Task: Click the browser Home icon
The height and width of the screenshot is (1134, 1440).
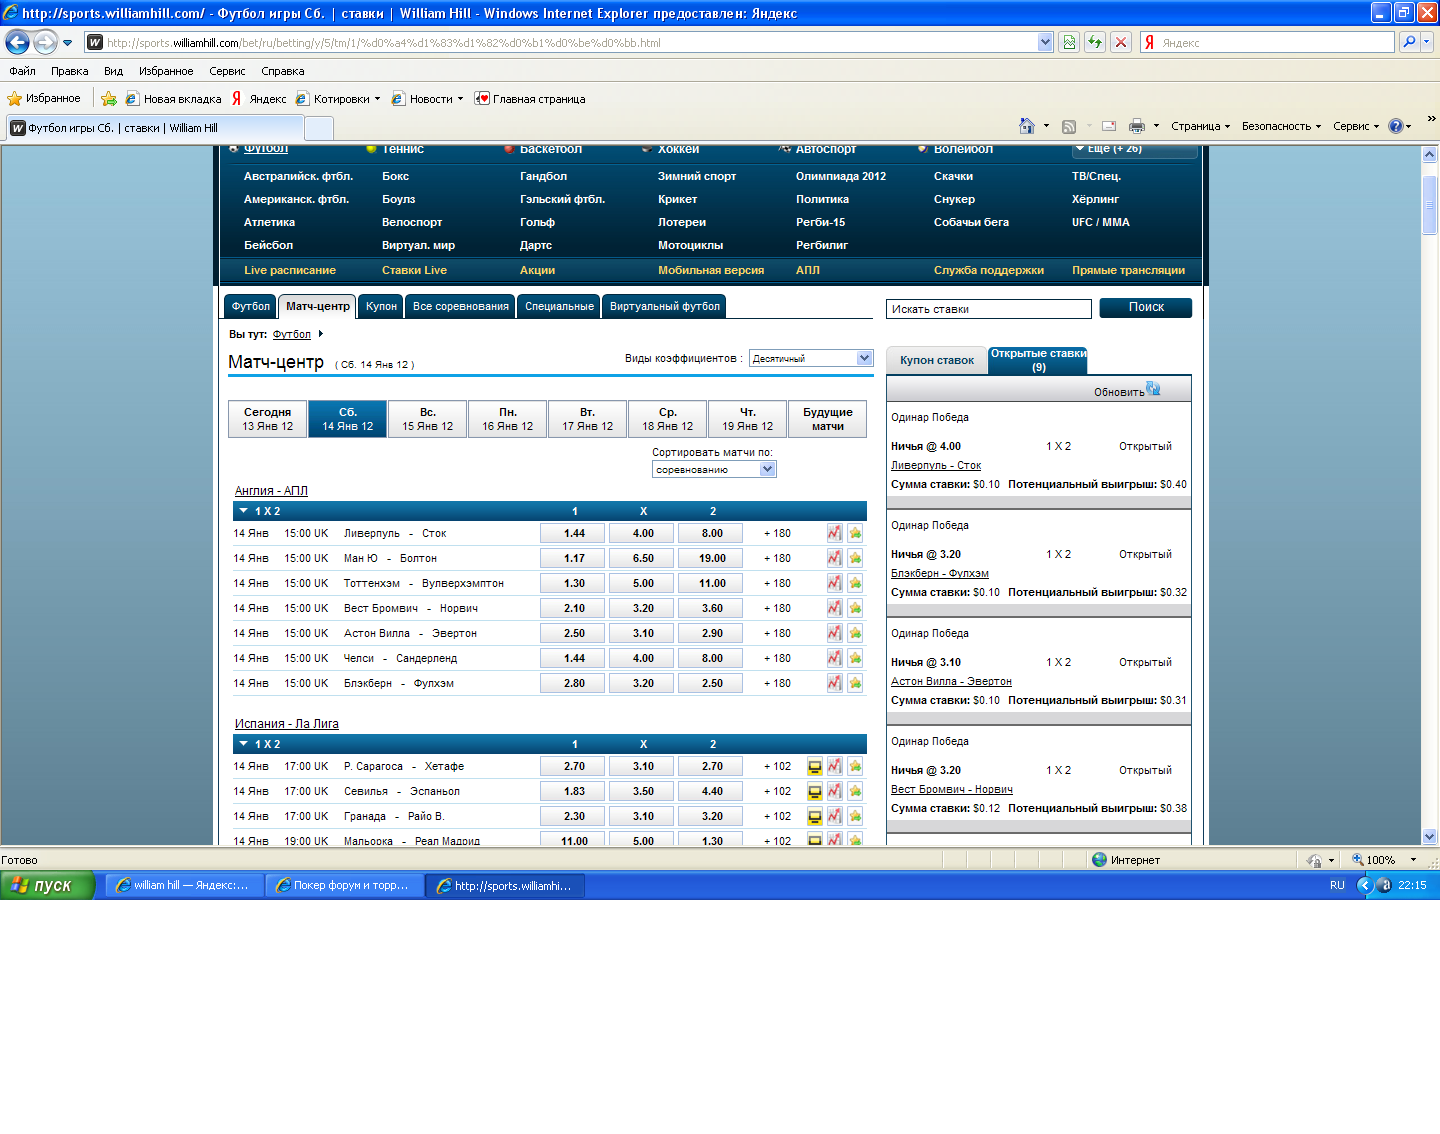Action: [x=1026, y=126]
